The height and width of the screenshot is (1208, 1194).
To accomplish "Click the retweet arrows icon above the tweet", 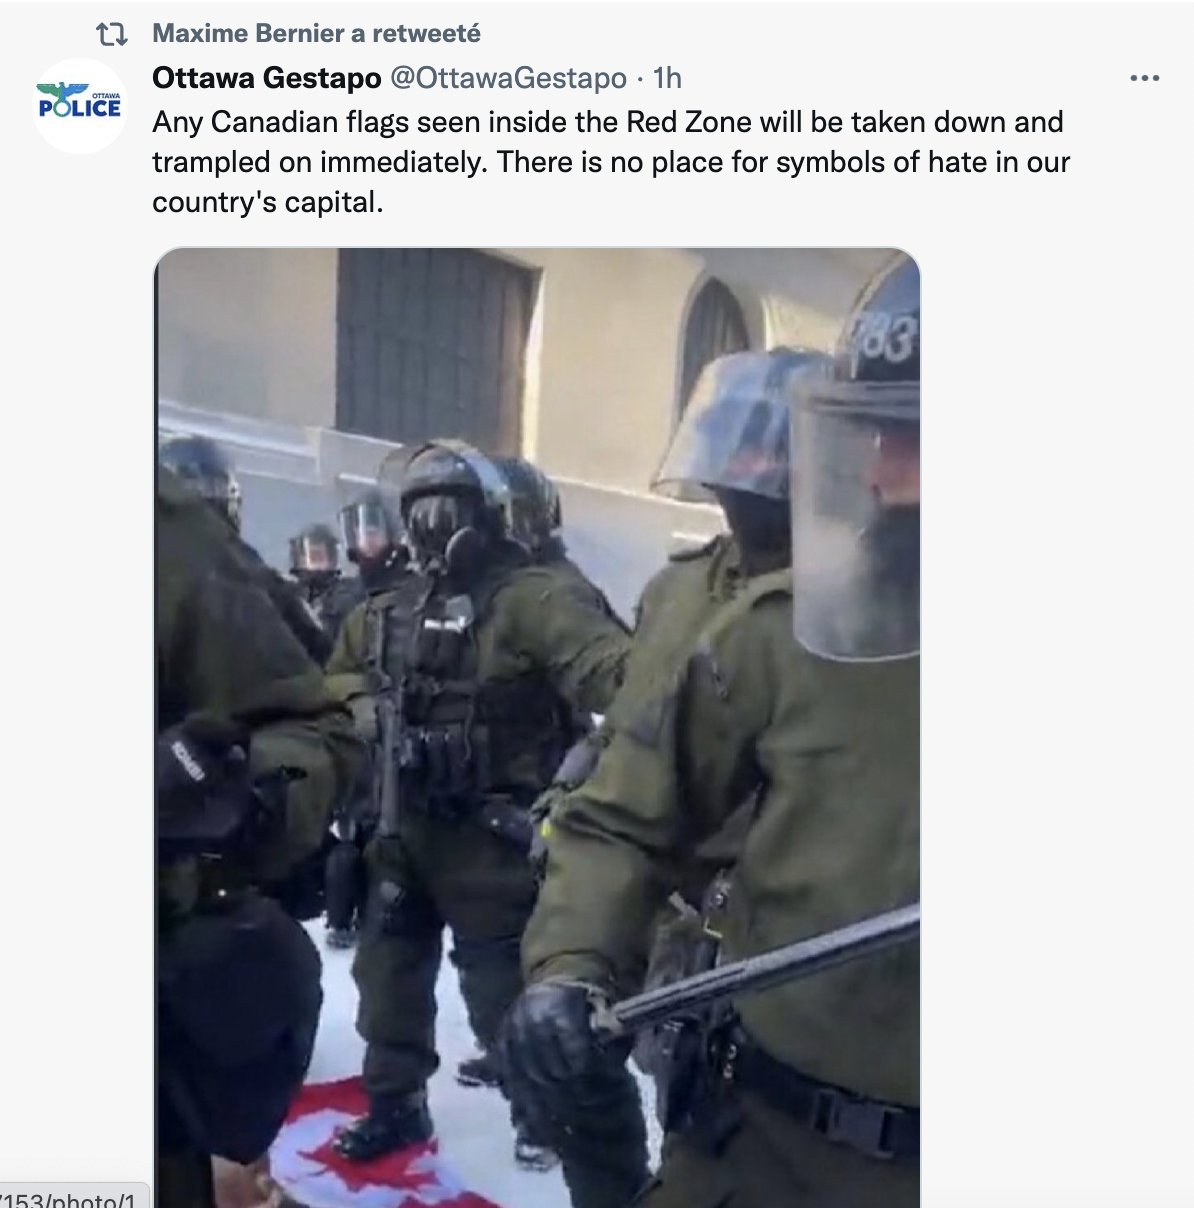I will [x=111, y=35].
